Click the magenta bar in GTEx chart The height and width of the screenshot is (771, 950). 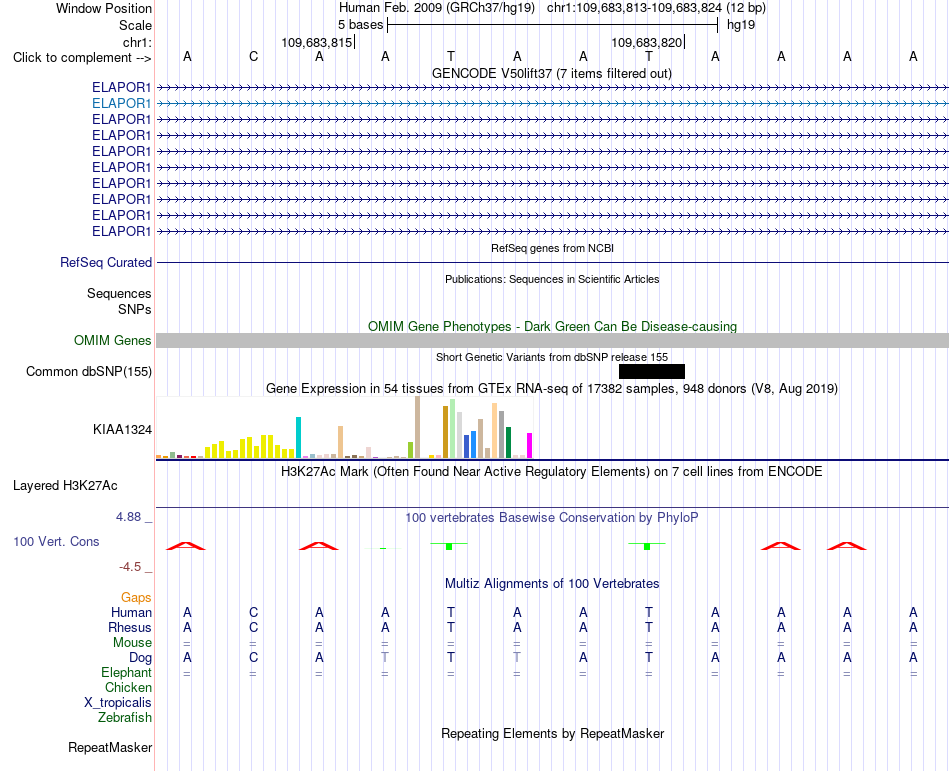click(x=530, y=445)
